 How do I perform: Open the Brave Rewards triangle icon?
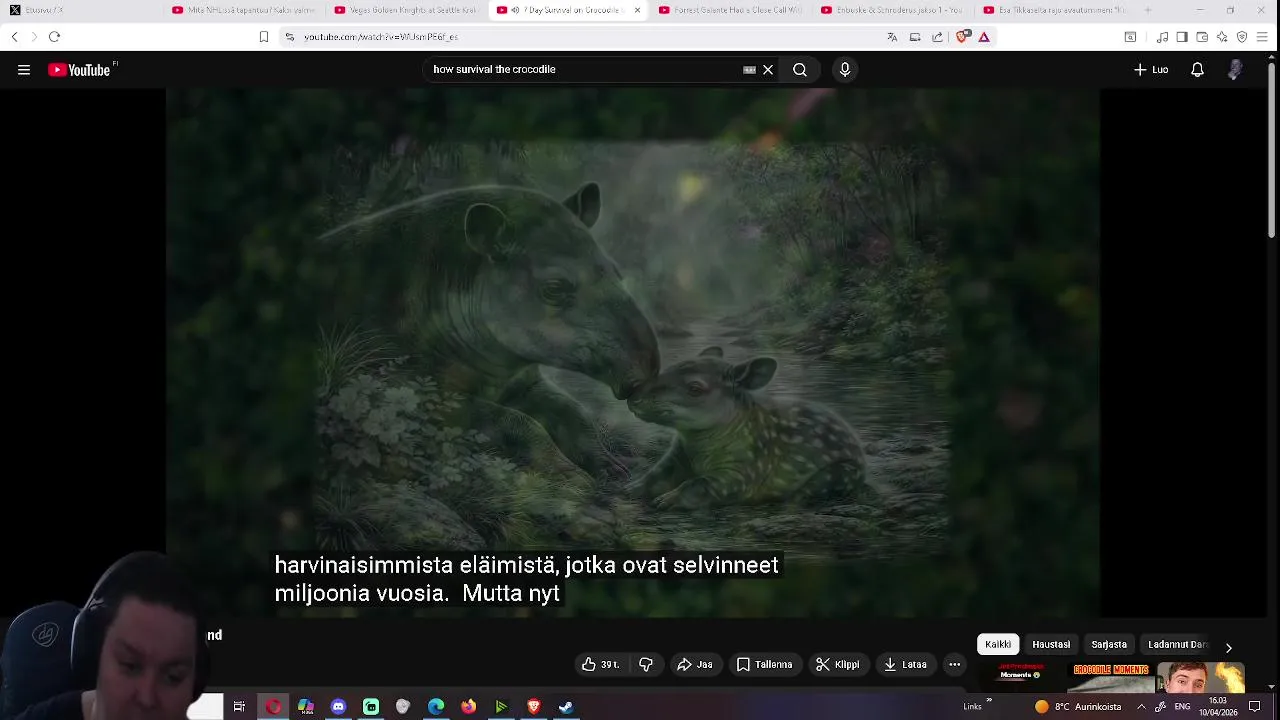click(x=984, y=37)
